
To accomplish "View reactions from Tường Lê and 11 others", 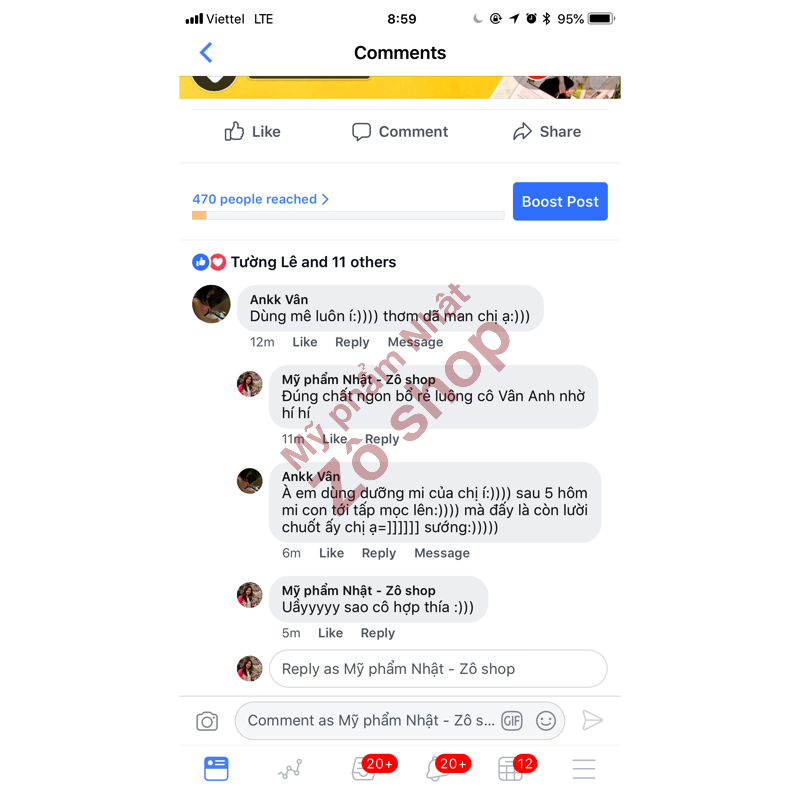I will pos(294,262).
